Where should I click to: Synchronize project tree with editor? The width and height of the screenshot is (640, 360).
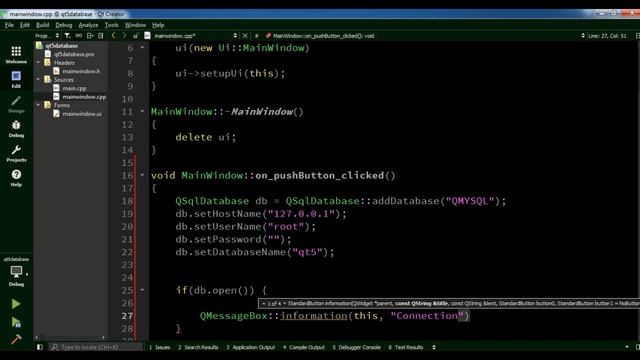tap(78, 36)
